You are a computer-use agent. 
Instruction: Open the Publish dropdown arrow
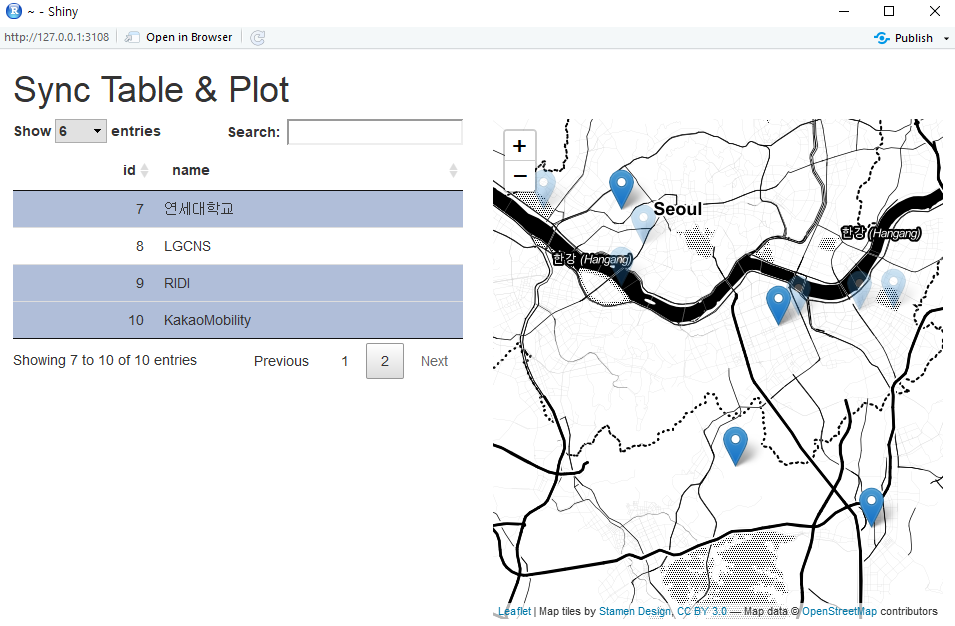[946, 38]
